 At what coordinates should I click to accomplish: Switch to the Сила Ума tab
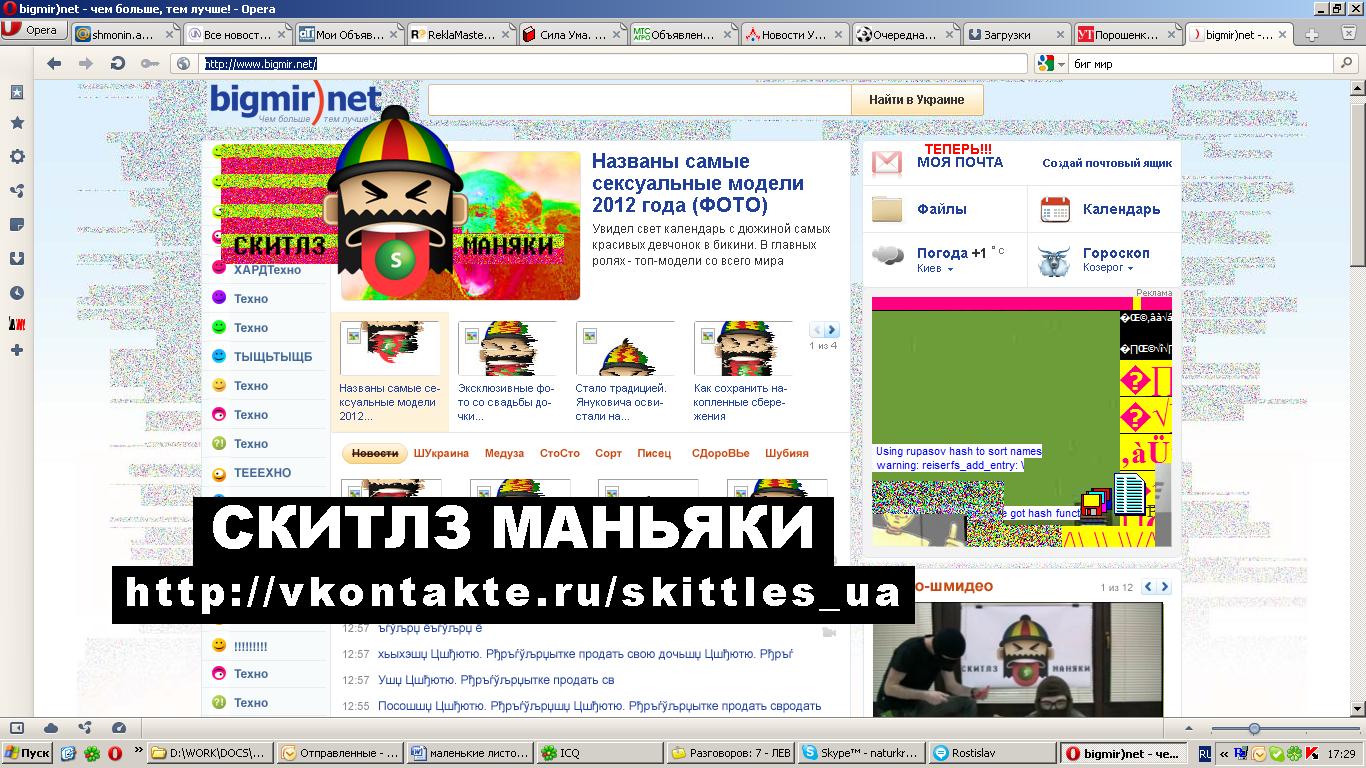tap(573, 35)
